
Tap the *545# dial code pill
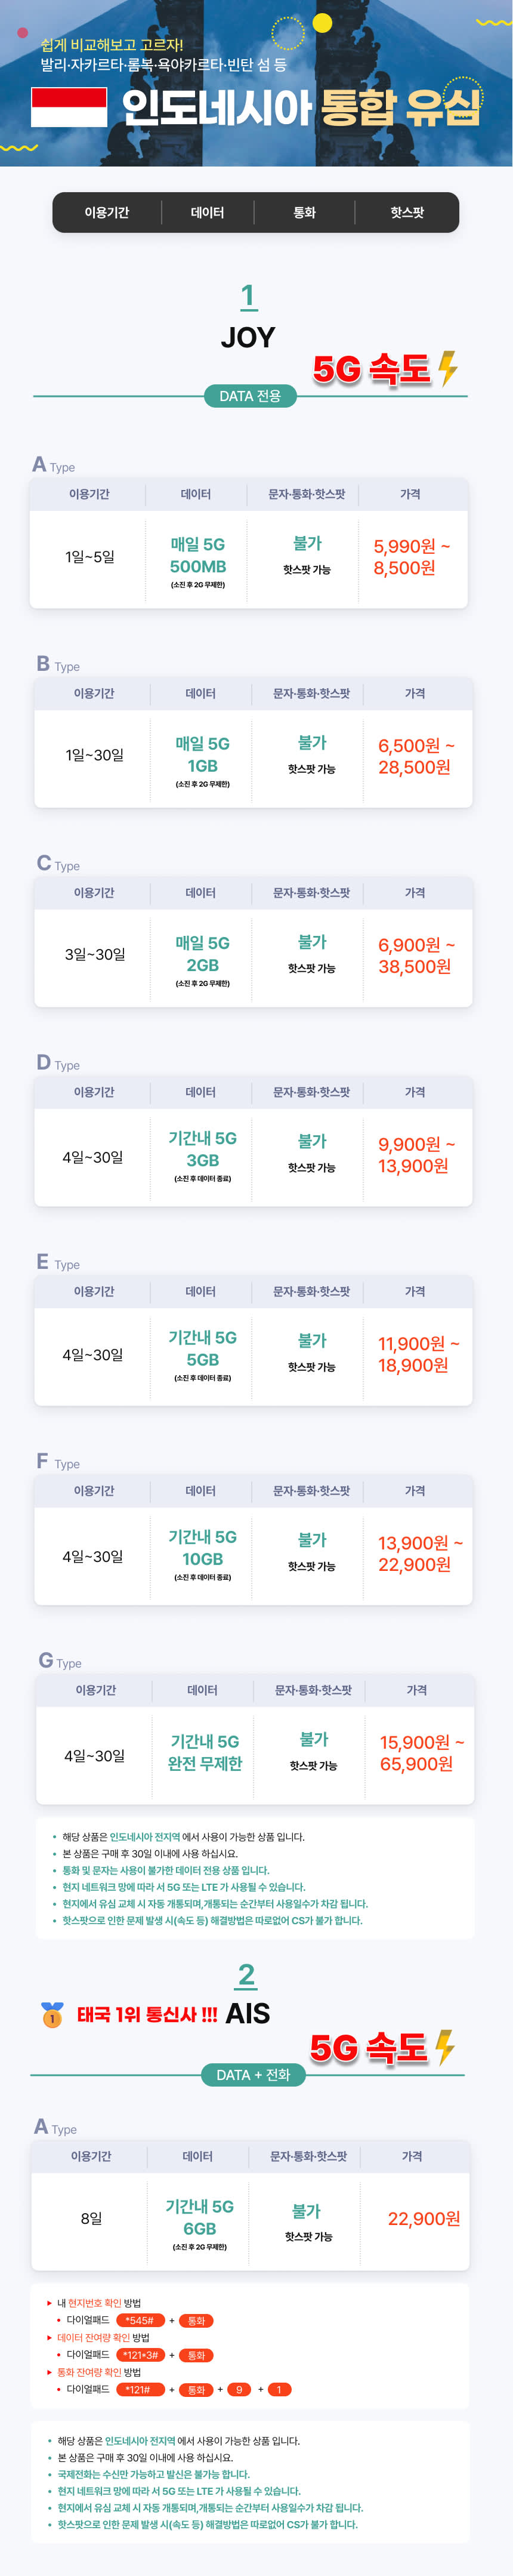coord(139,2320)
